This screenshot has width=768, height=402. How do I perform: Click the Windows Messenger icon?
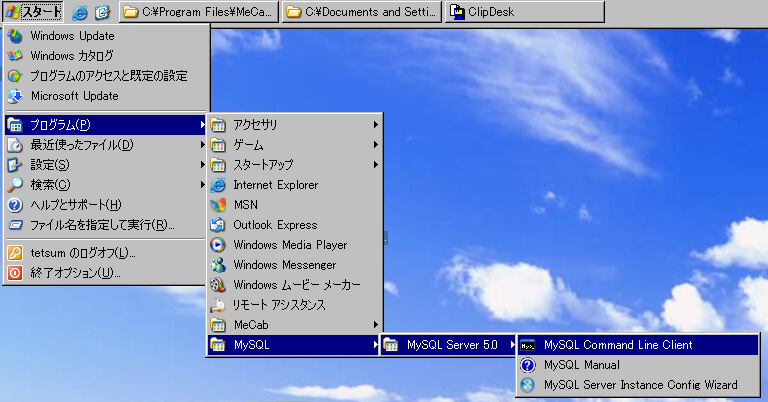point(218,265)
